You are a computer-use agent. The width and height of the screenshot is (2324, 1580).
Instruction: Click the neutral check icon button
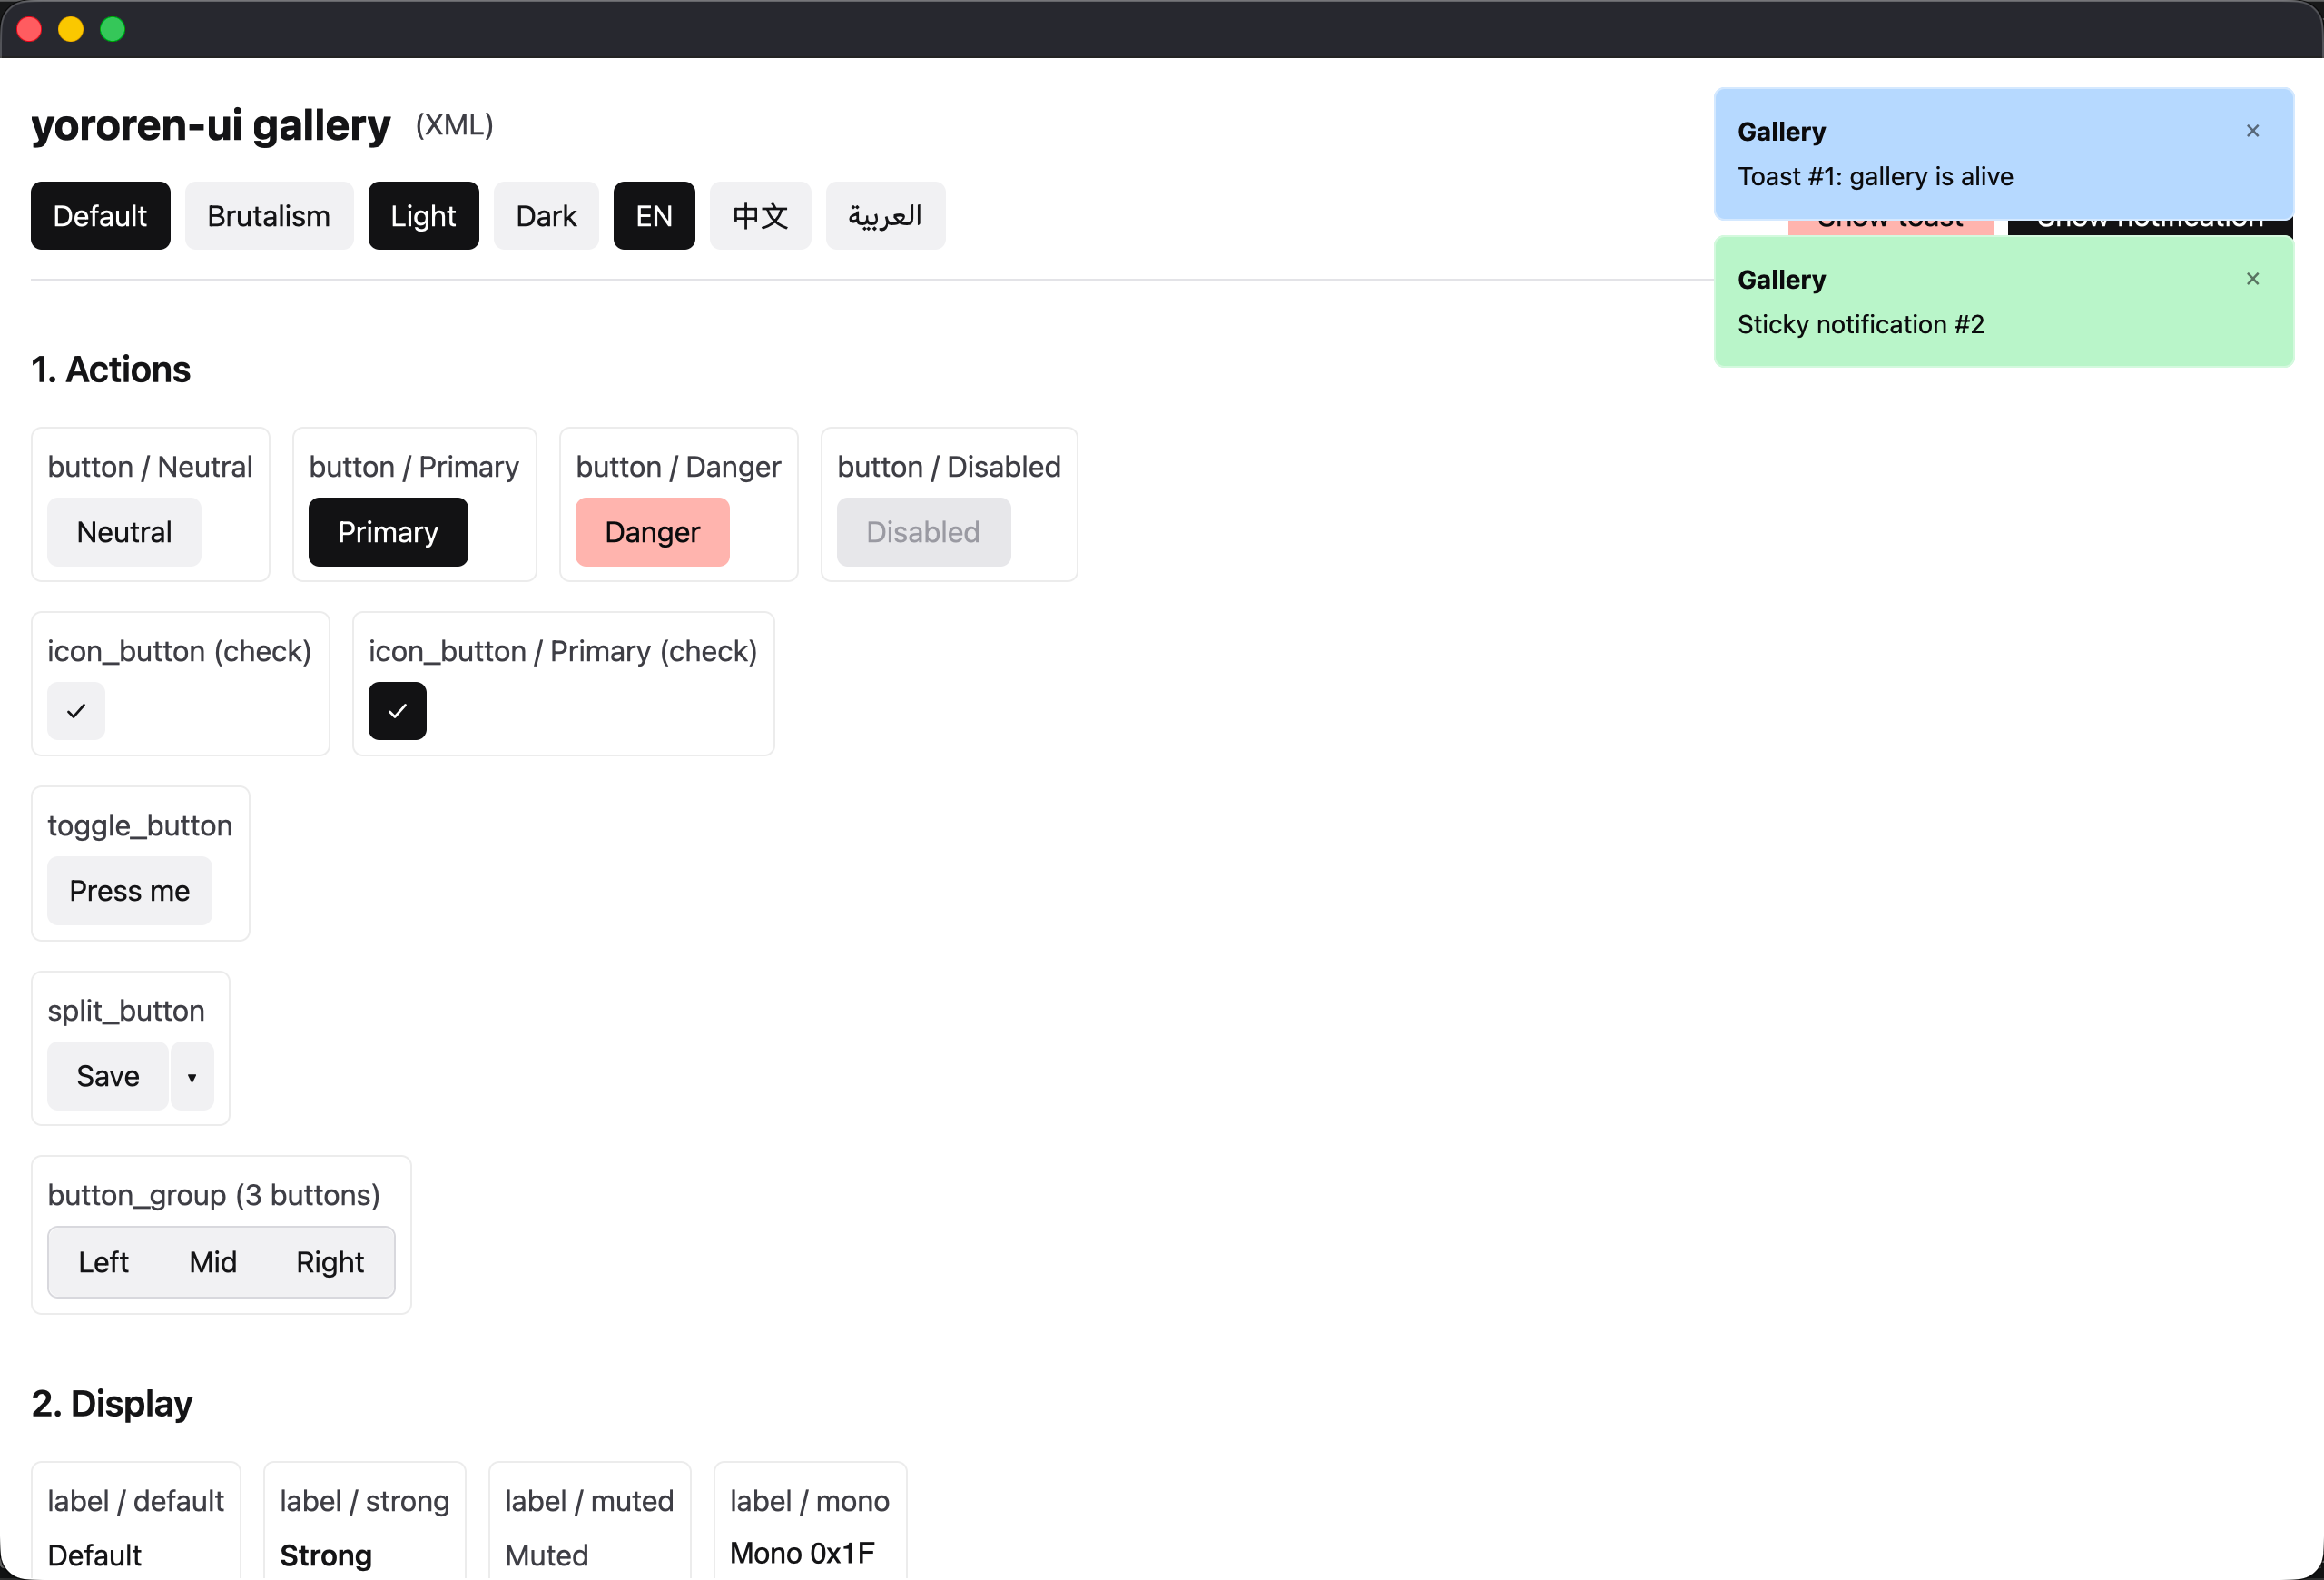[x=76, y=711]
